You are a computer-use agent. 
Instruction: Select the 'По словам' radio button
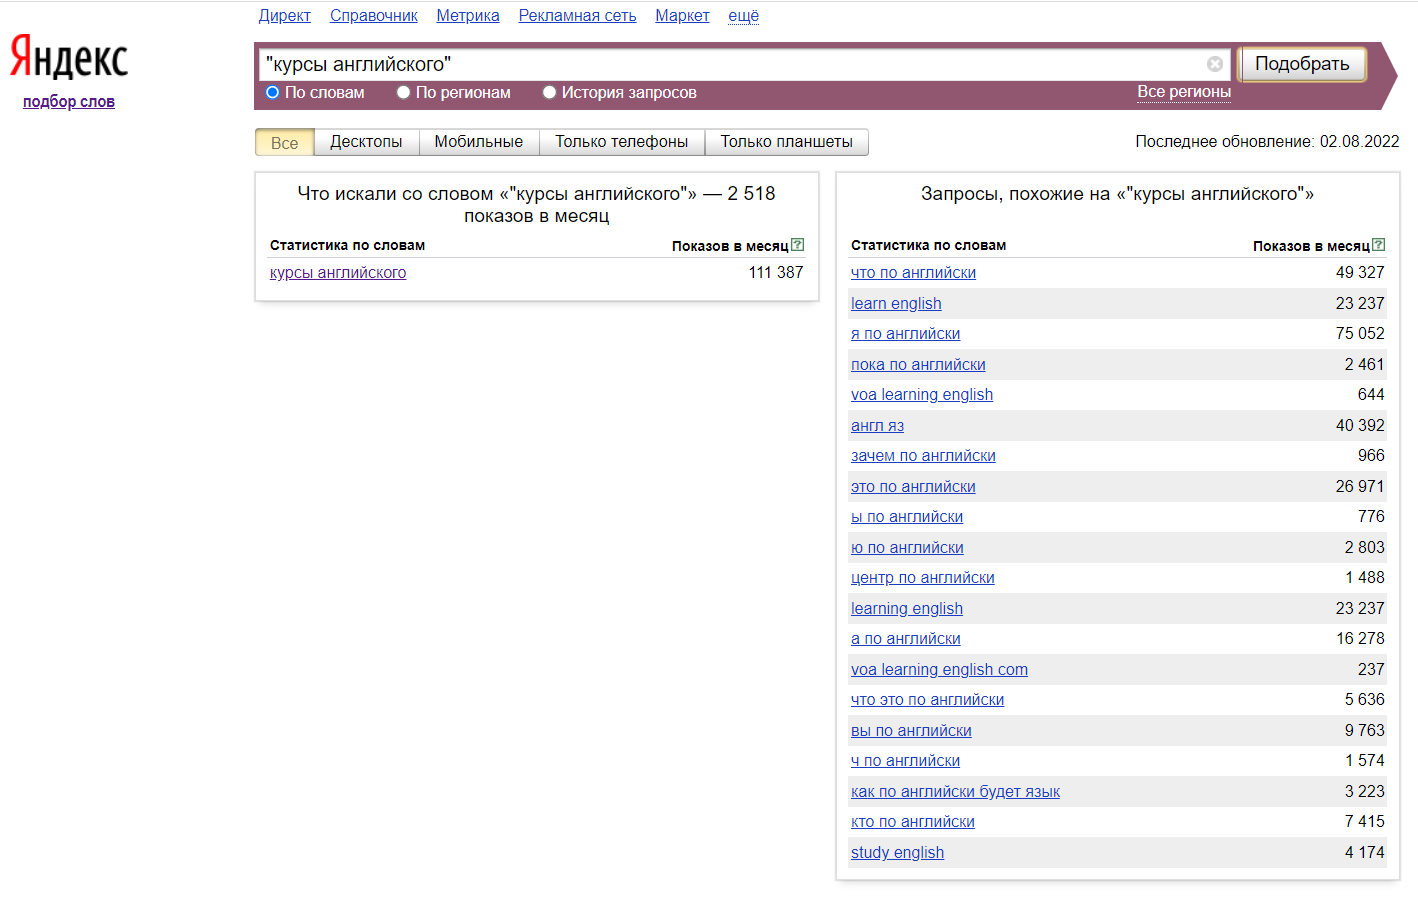pos(272,92)
